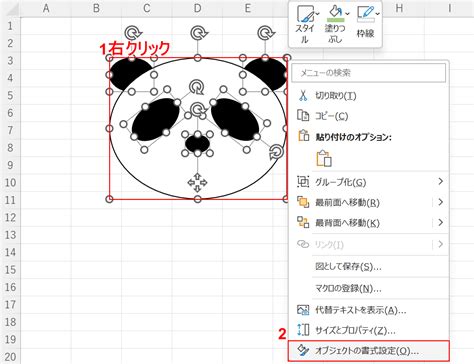Select 代替テキストを表示(A)... menu entry
The height and width of the screenshot is (364, 474).
[368, 310]
